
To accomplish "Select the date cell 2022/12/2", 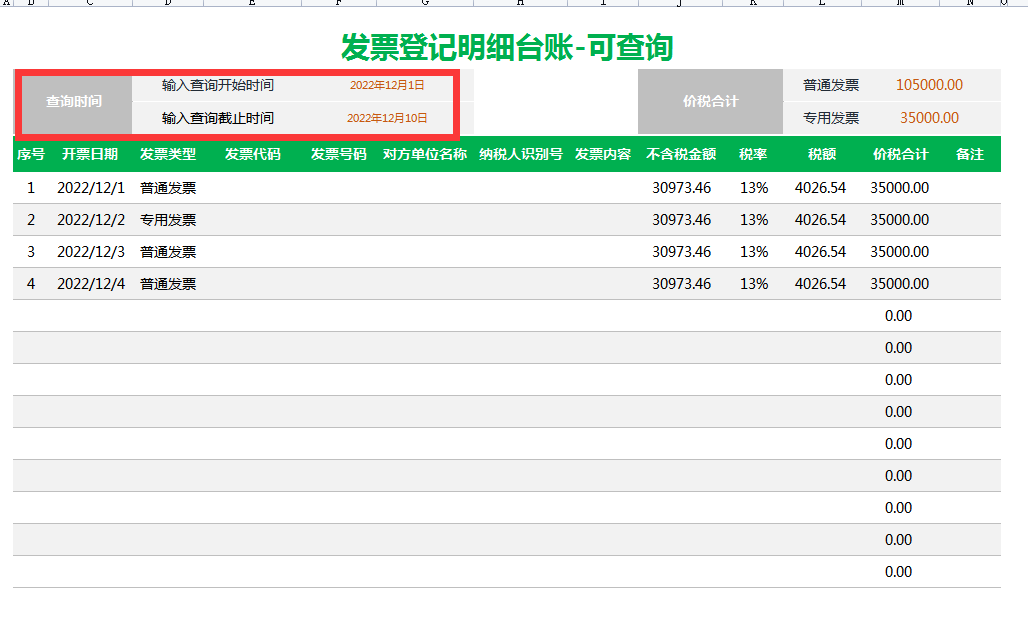I will coord(91,220).
